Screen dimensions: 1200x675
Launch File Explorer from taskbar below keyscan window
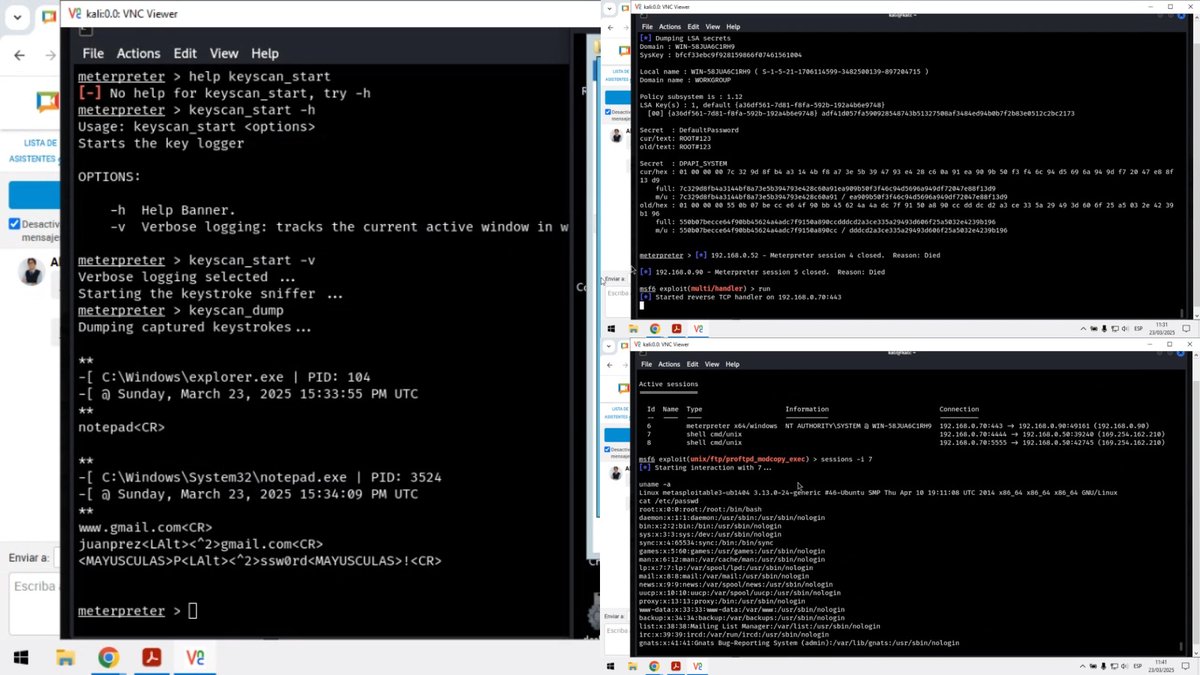pyautogui.click(x=65, y=658)
